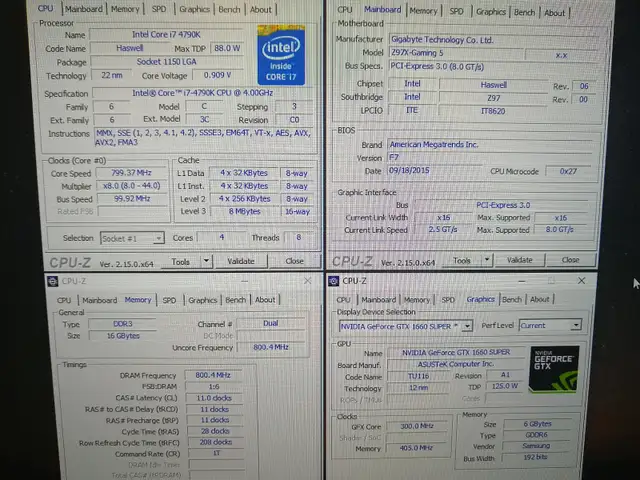
Task: Open Tools dropdown arrow in motherboard window
Action: (487, 260)
